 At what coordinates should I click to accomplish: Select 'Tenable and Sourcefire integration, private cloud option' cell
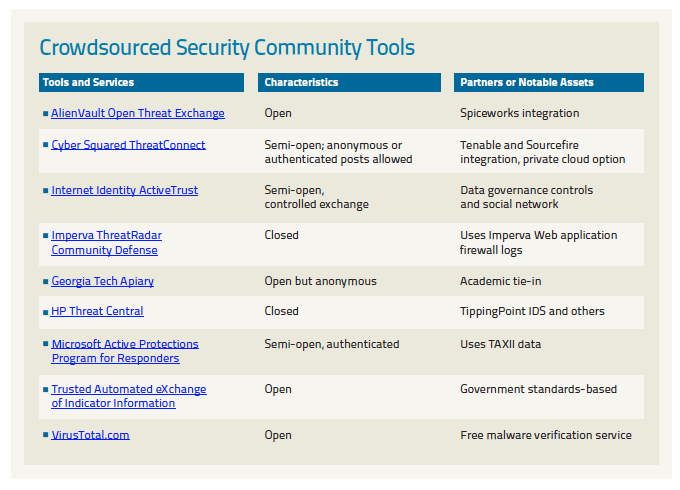coord(543,152)
